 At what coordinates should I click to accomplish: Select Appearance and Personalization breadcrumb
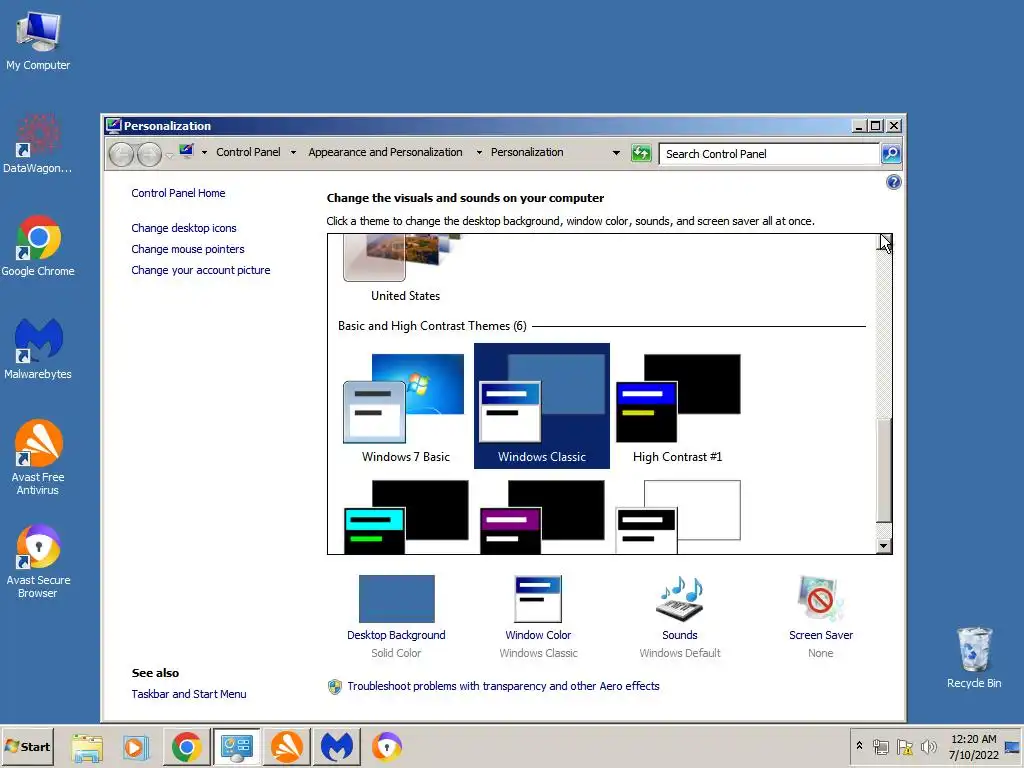pyautogui.click(x=385, y=152)
